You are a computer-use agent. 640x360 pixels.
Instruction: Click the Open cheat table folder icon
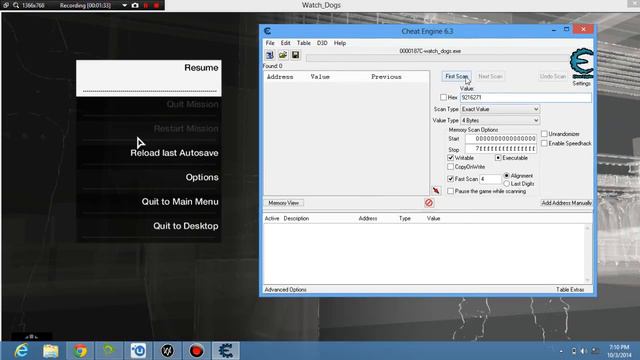282,55
